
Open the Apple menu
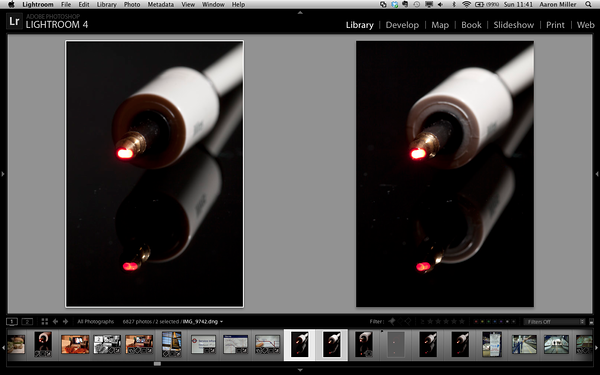click(11, 5)
